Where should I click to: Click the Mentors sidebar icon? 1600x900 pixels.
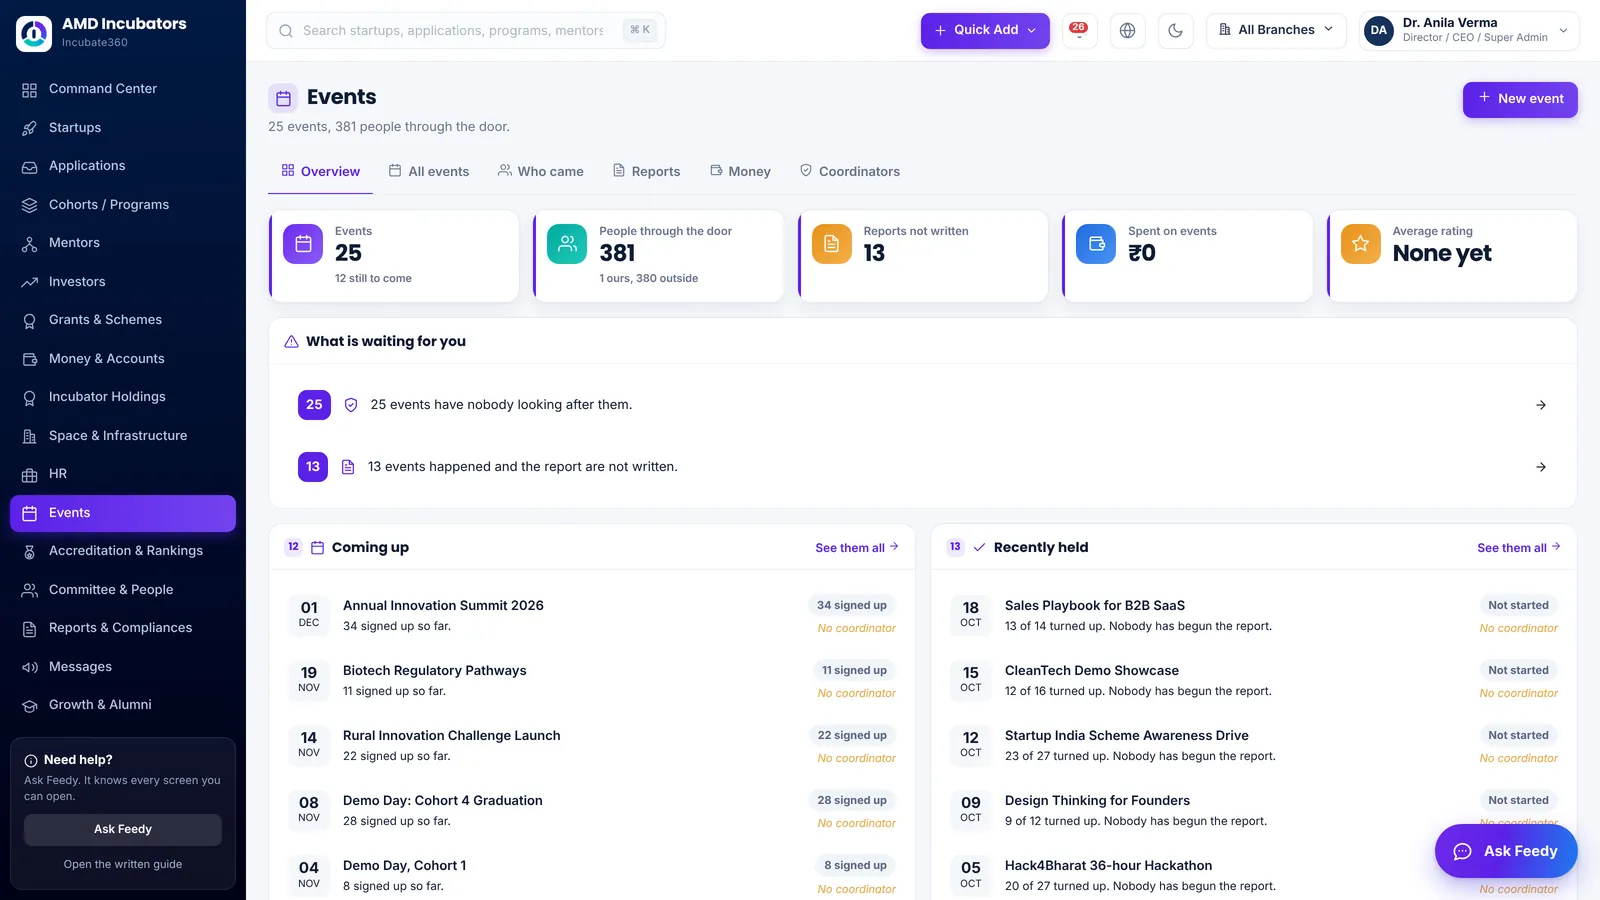(x=30, y=244)
